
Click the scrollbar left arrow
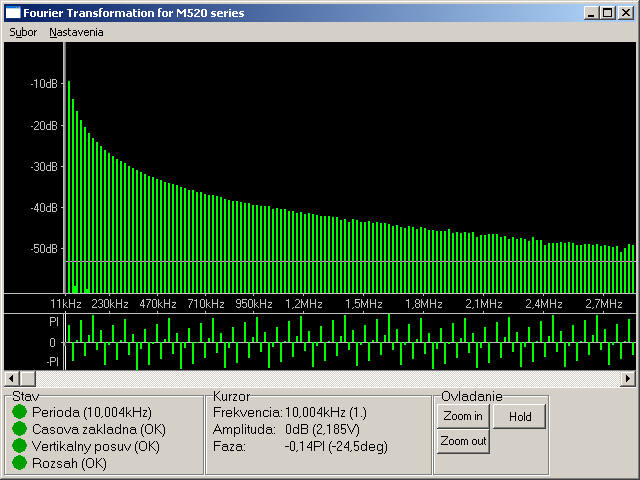pos(11,379)
